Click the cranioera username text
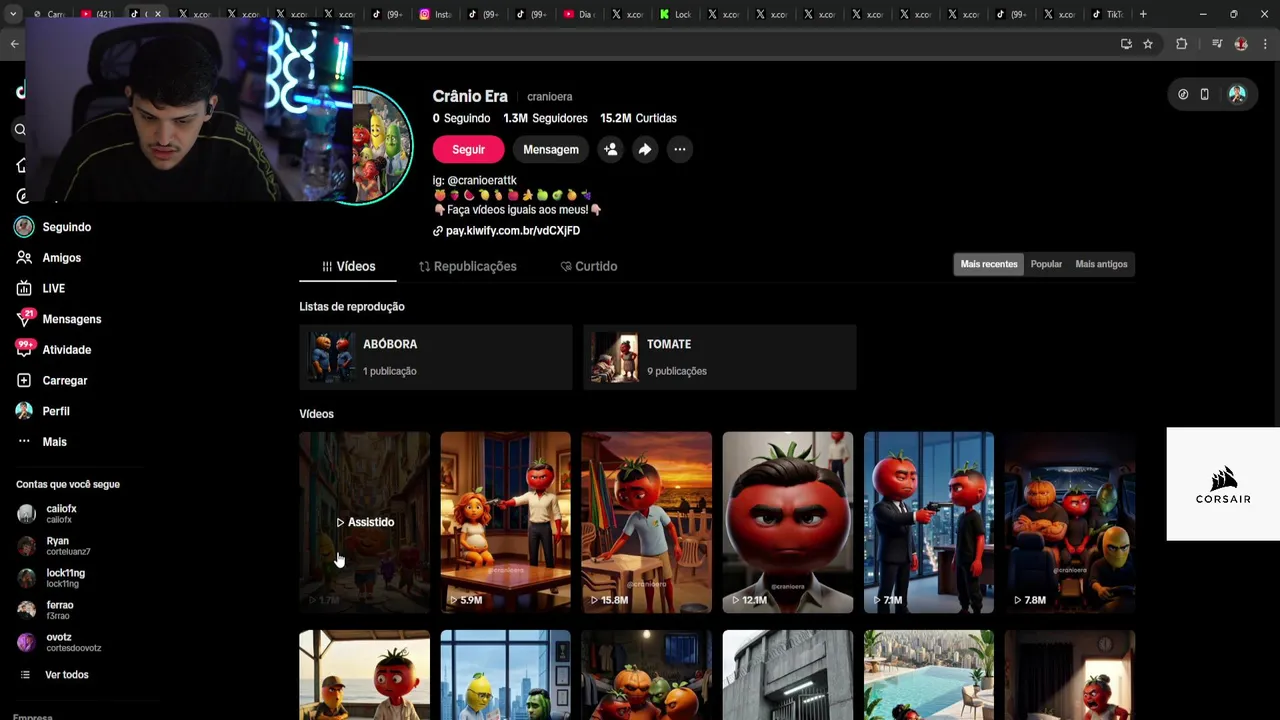Viewport: 1280px width, 720px height. tap(550, 97)
